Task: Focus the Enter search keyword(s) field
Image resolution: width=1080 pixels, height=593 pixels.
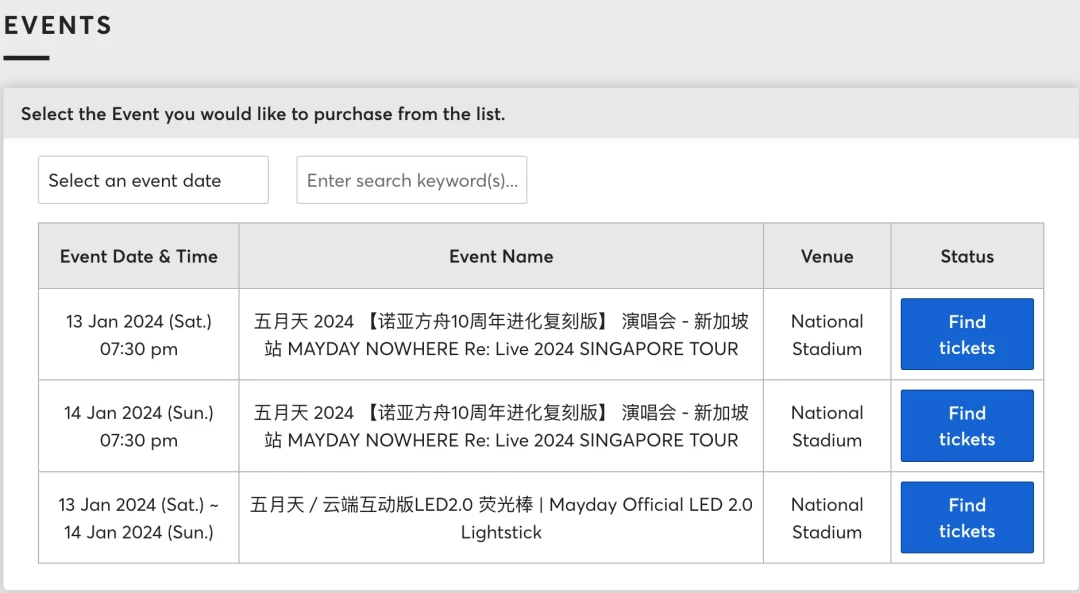Action: (411, 180)
